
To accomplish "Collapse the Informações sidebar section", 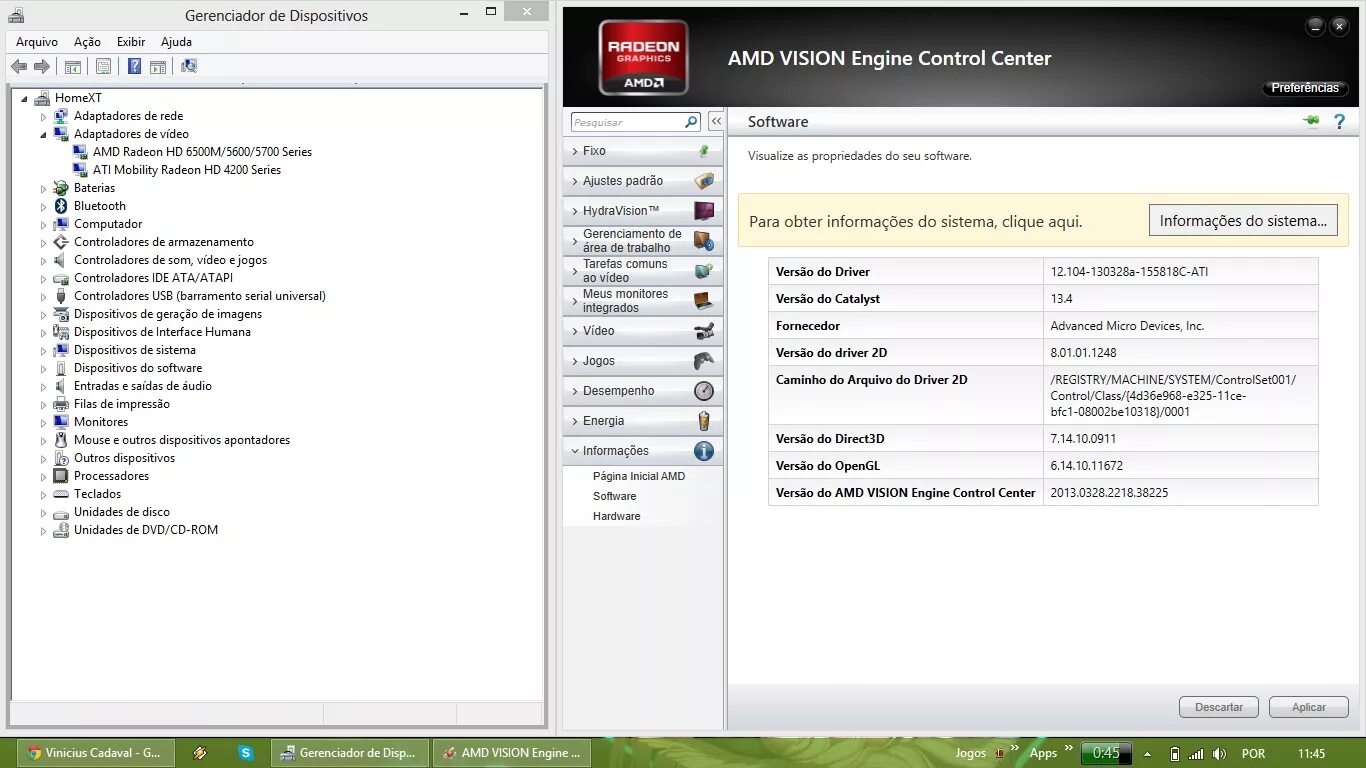I will (x=643, y=451).
